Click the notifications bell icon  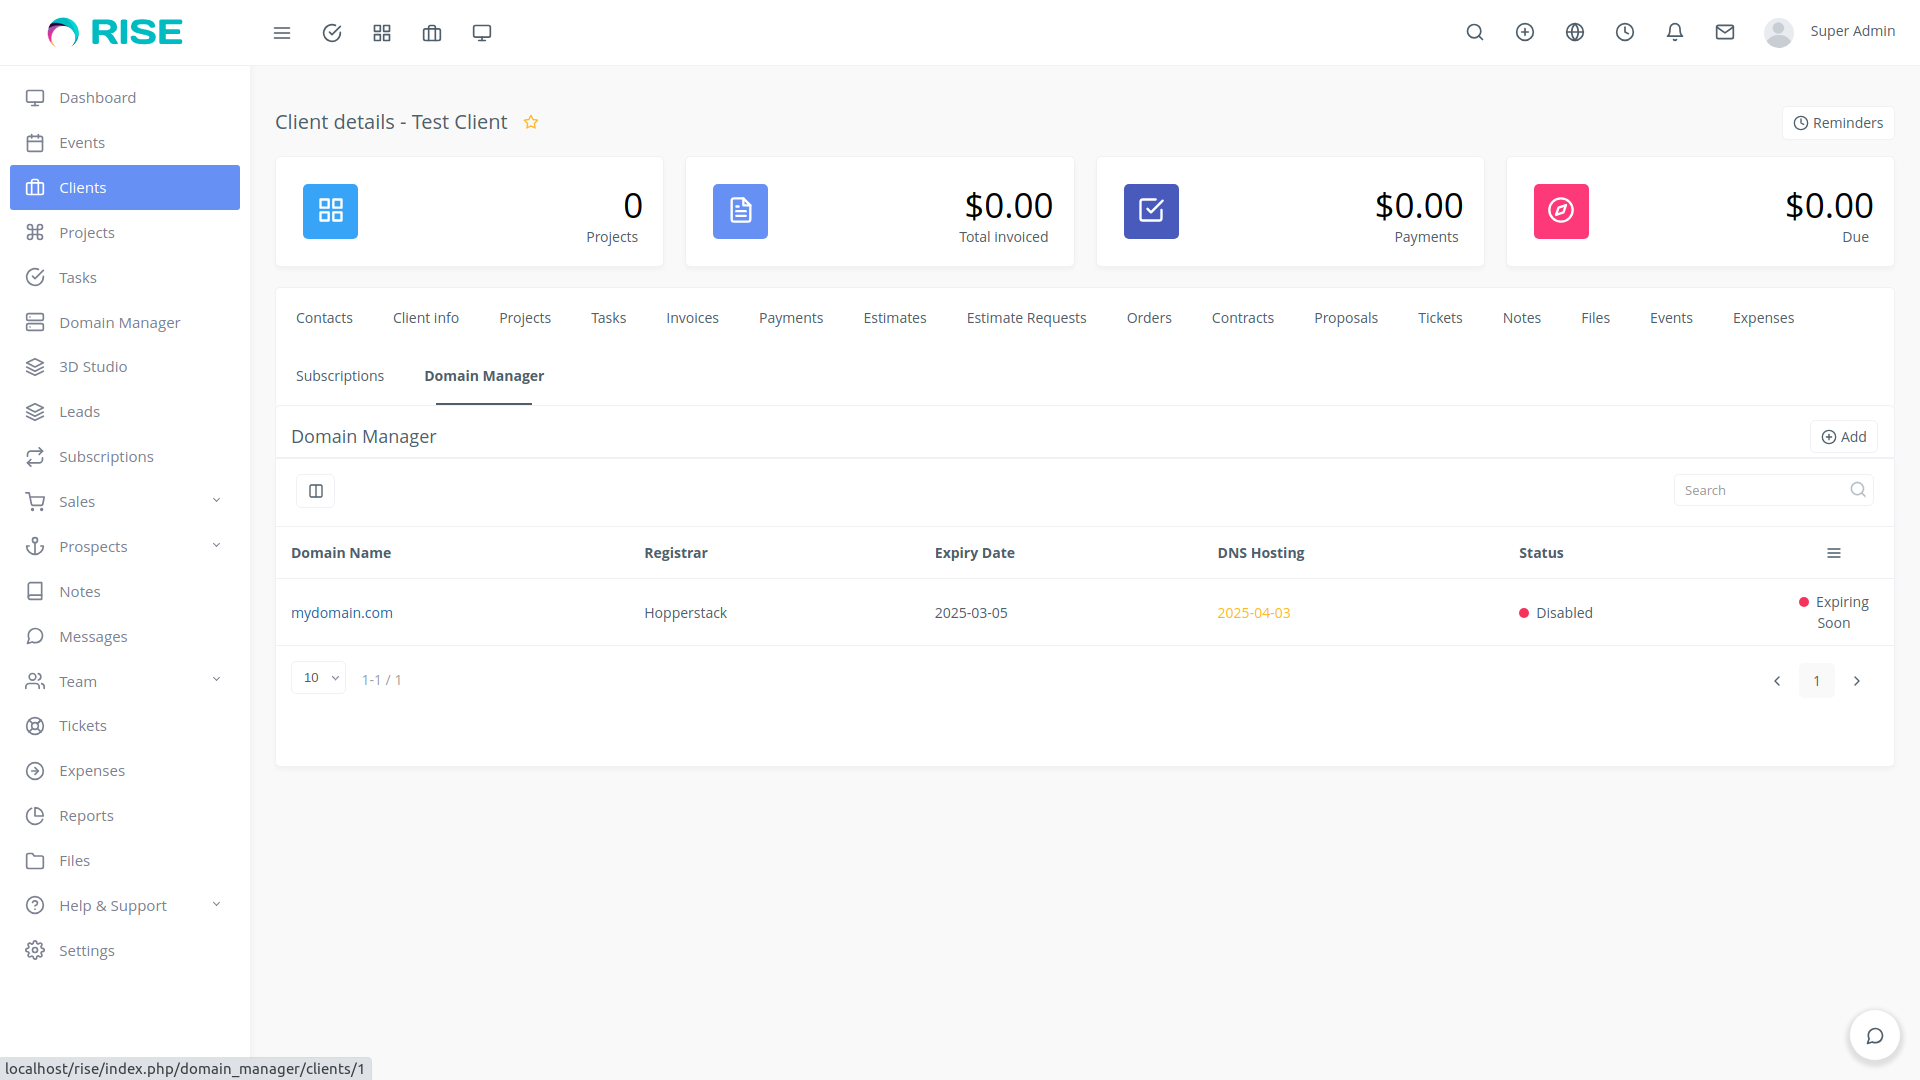point(1675,32)
